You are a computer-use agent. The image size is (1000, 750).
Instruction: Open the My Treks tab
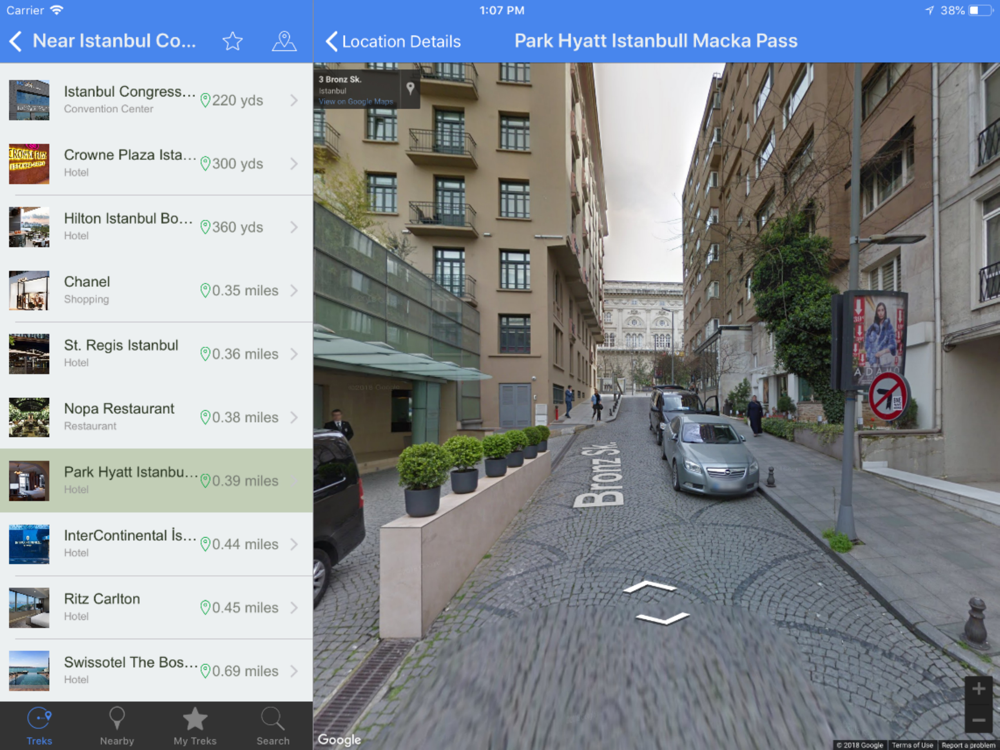pyautogui.click(x=195, y=726)
